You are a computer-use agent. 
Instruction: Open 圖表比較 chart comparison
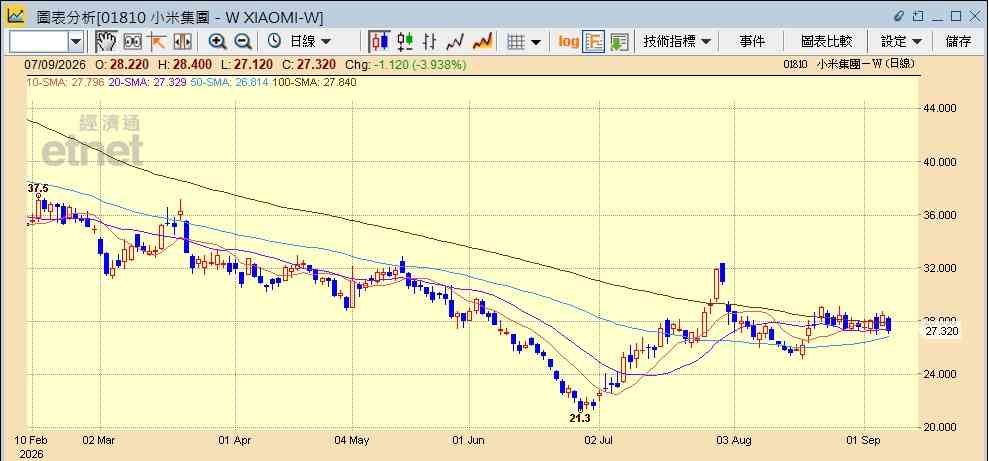826,42
